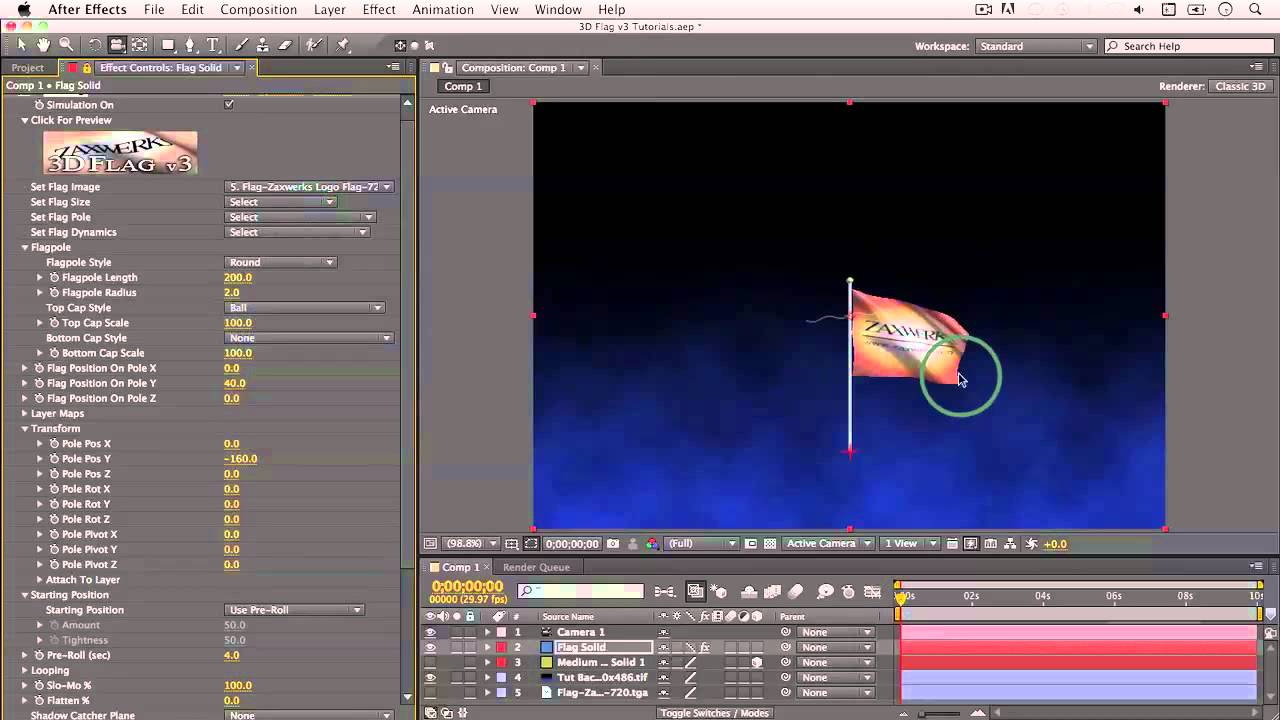1280x720 pixels.
Task: Click Pre-Roll value 4.0
Action: coord(231,655)
